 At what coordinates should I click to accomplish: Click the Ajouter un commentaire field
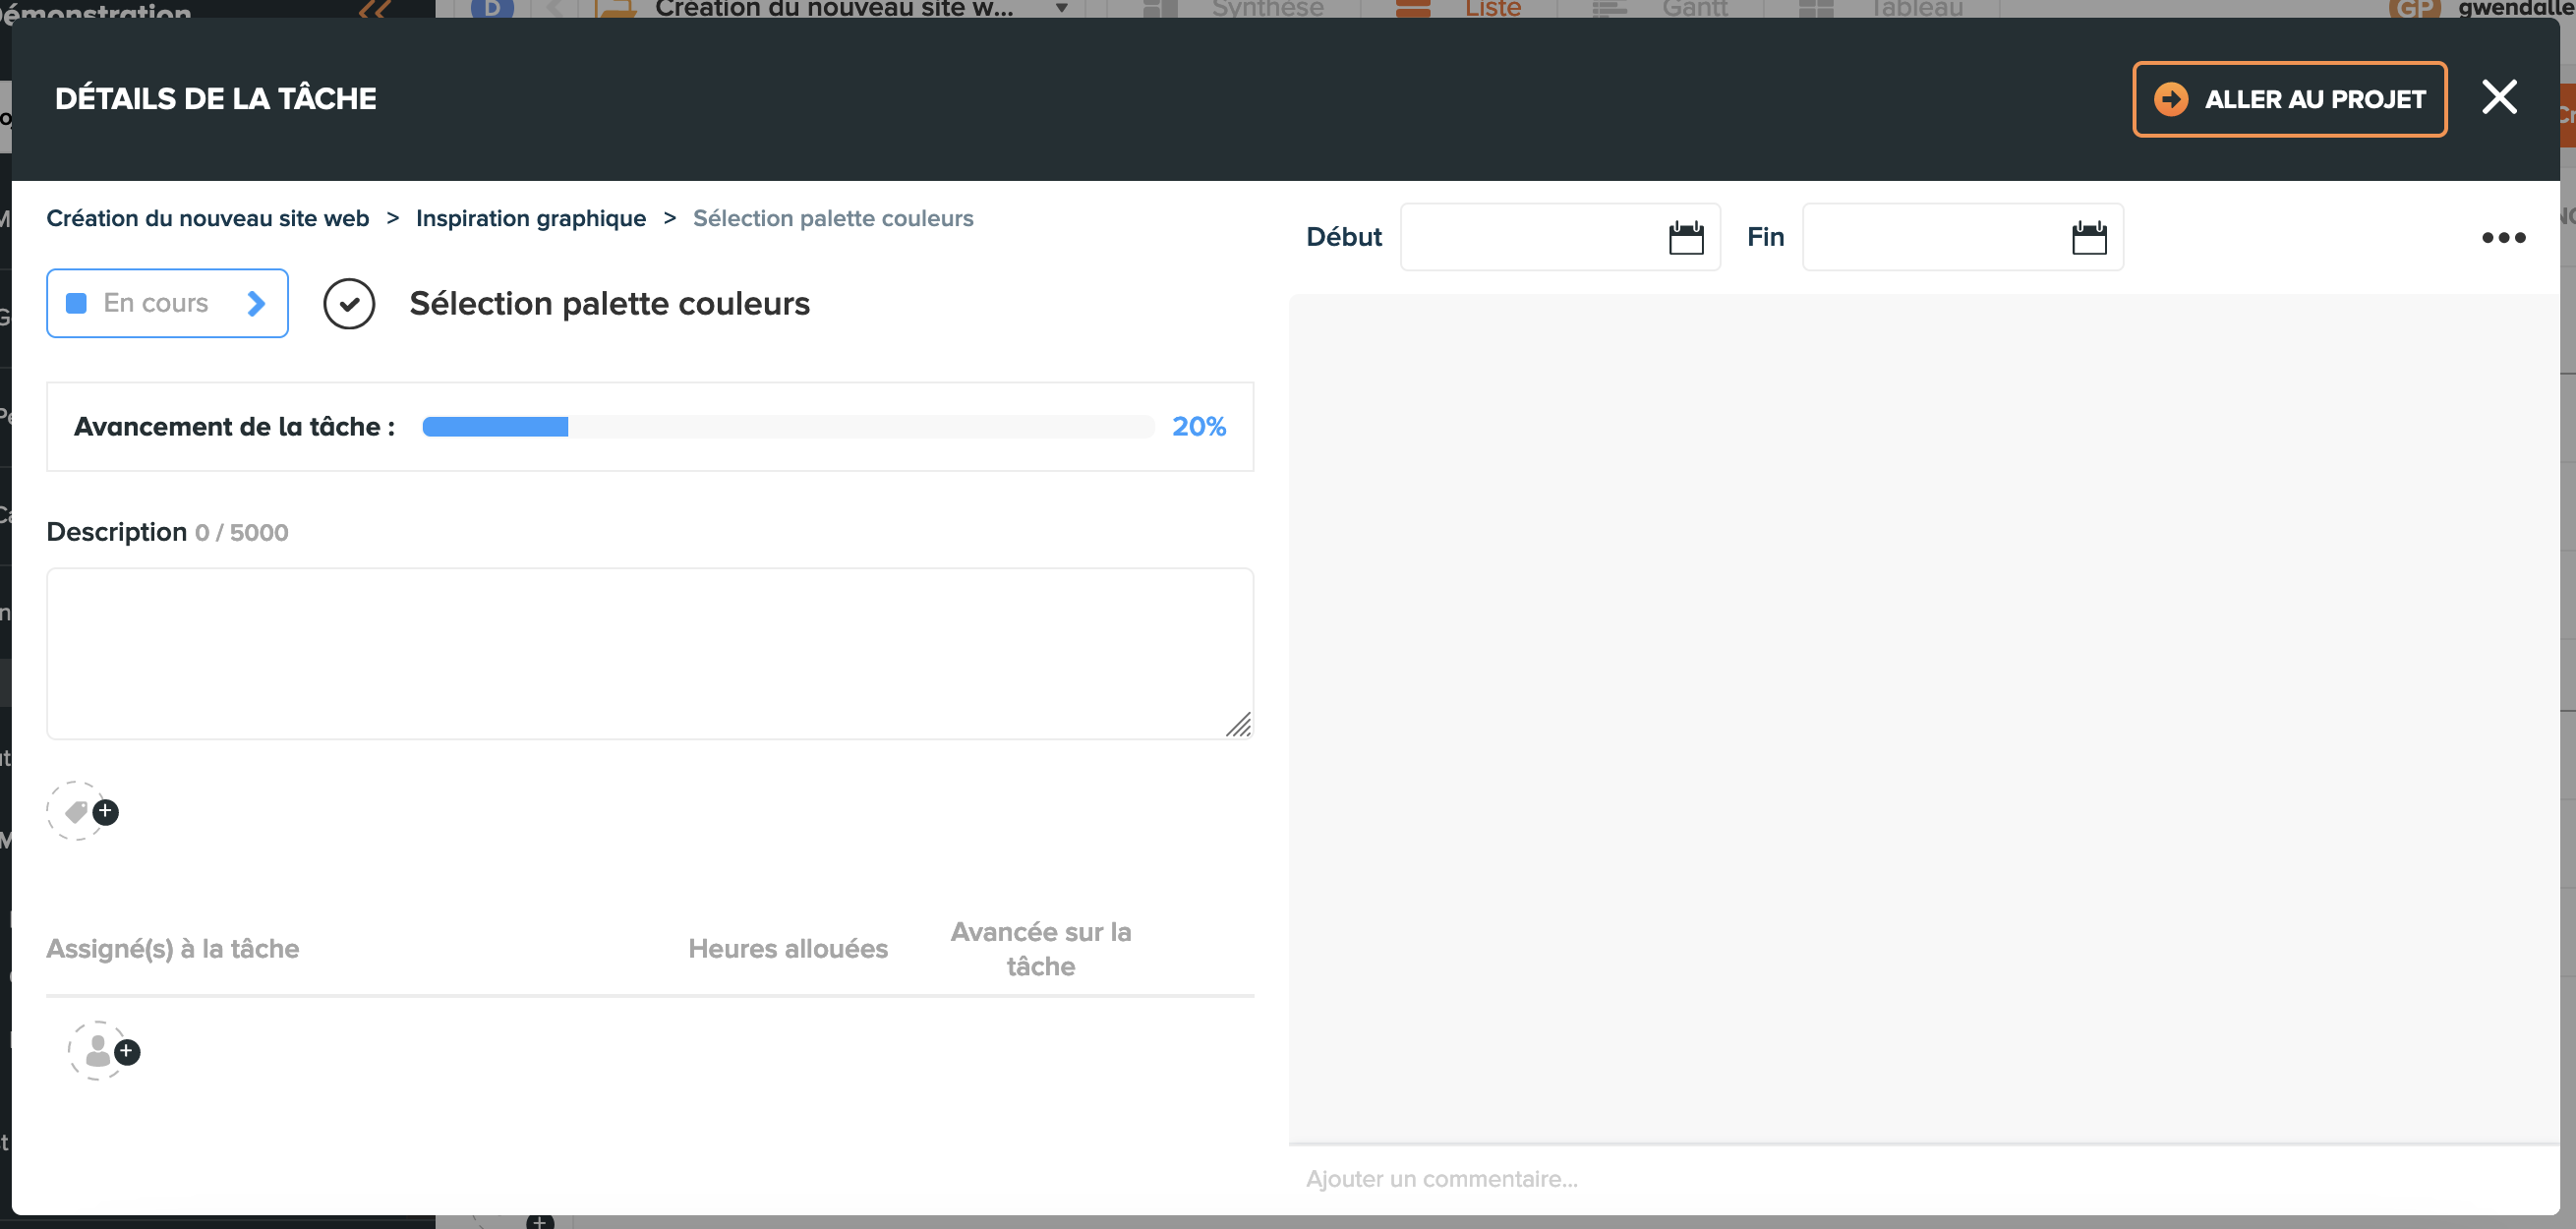click(x=1900, y=1179)
